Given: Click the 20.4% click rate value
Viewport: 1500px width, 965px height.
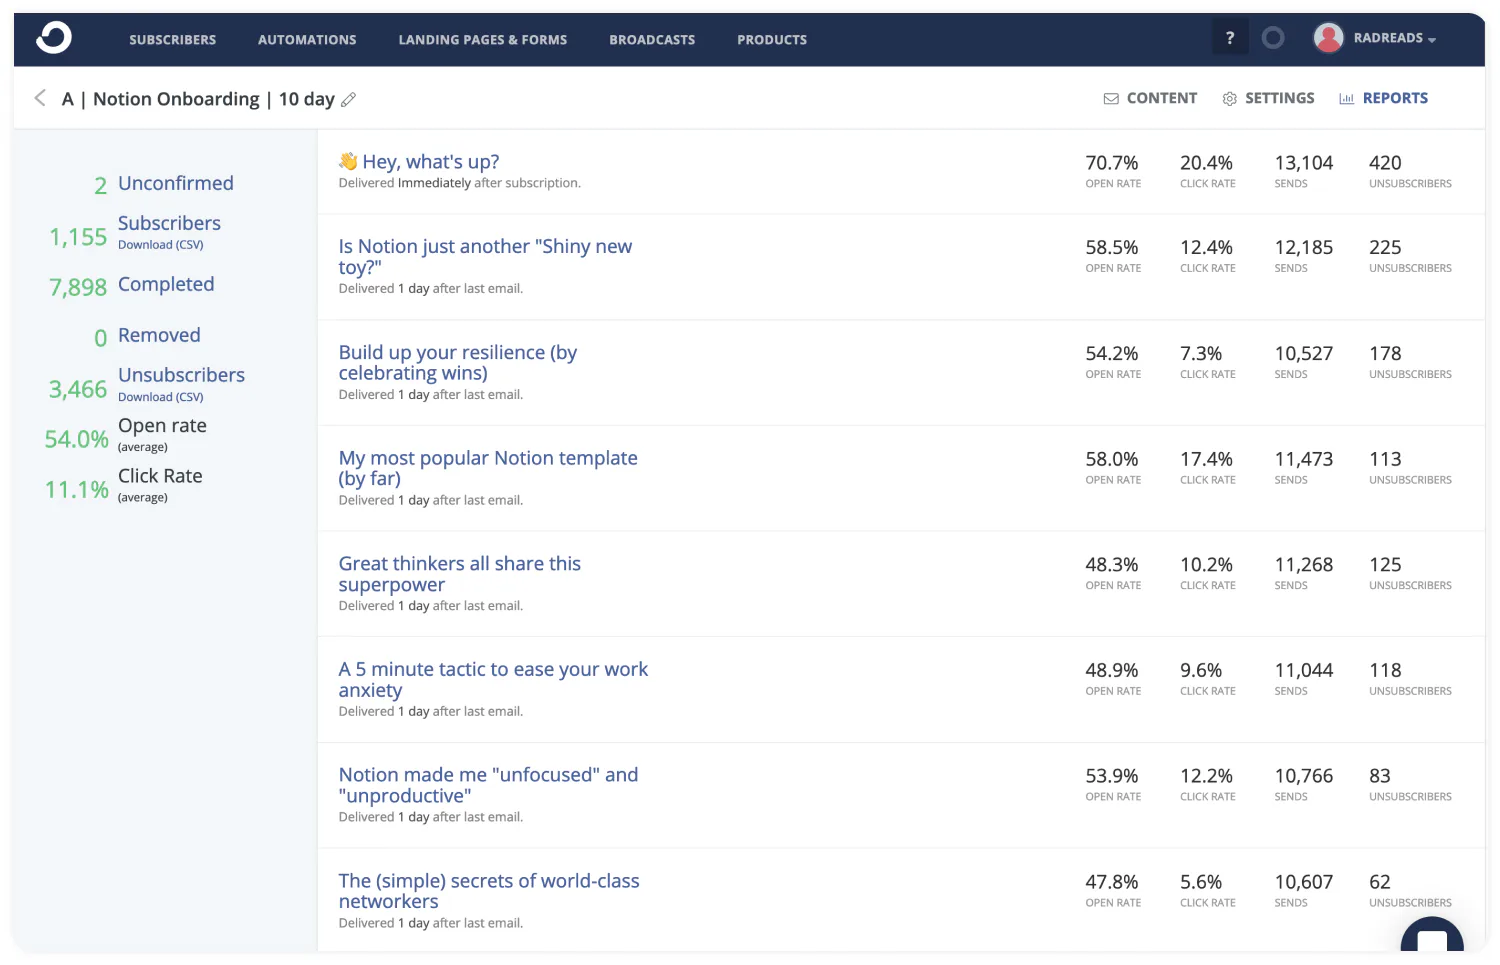Looking at the screenshot, I should 1206,163.
